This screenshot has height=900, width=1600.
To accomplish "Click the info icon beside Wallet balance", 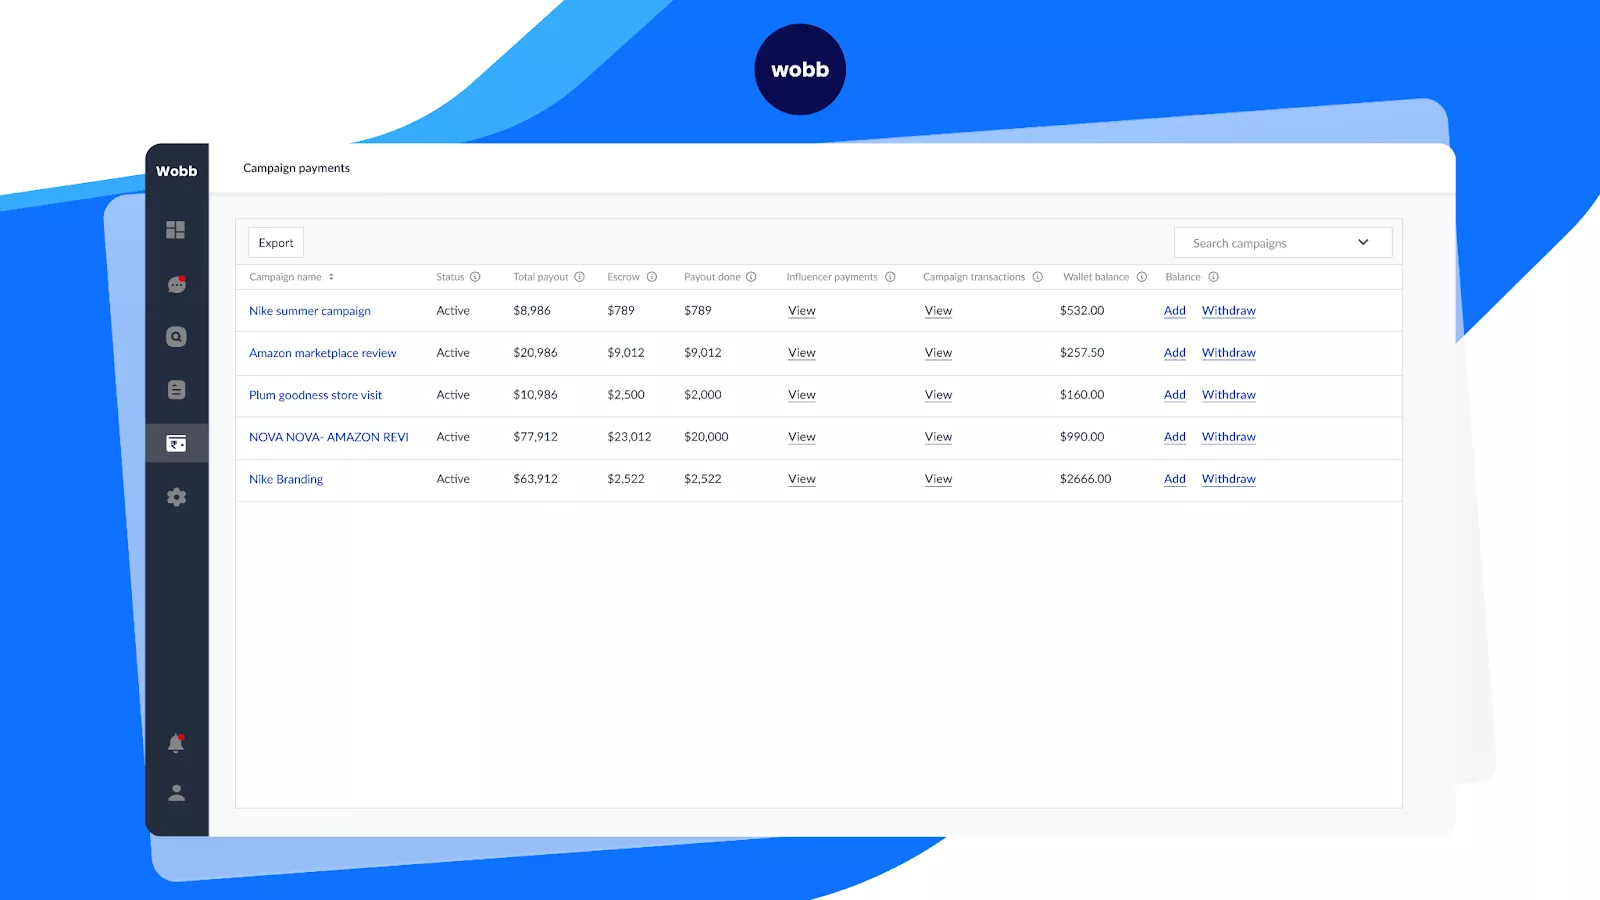I will click(x=1141, y=277).
